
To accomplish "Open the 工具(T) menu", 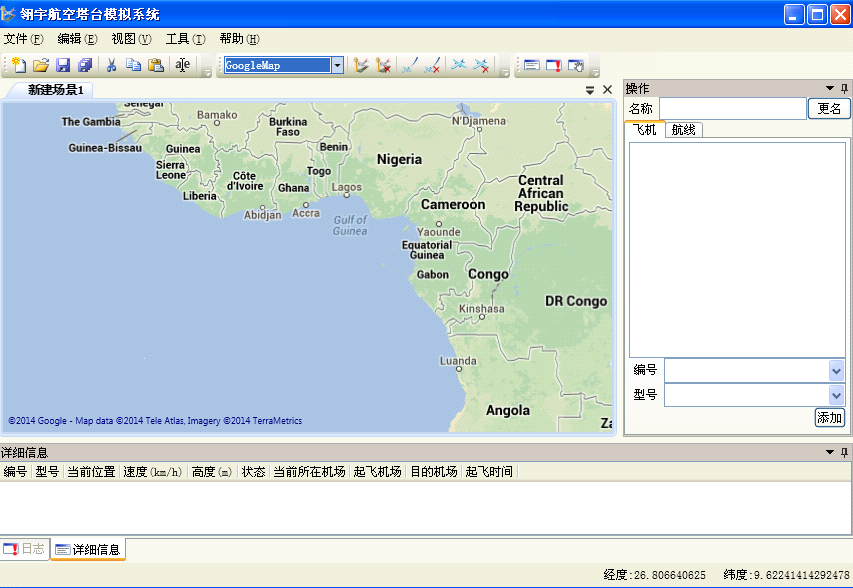I will click(186, 39).
